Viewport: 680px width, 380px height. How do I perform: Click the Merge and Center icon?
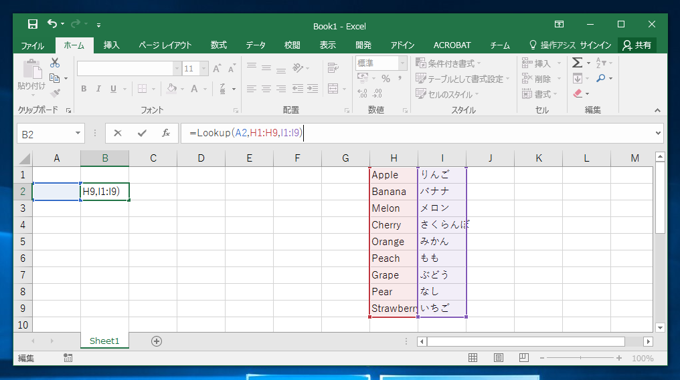coord(333,89)
